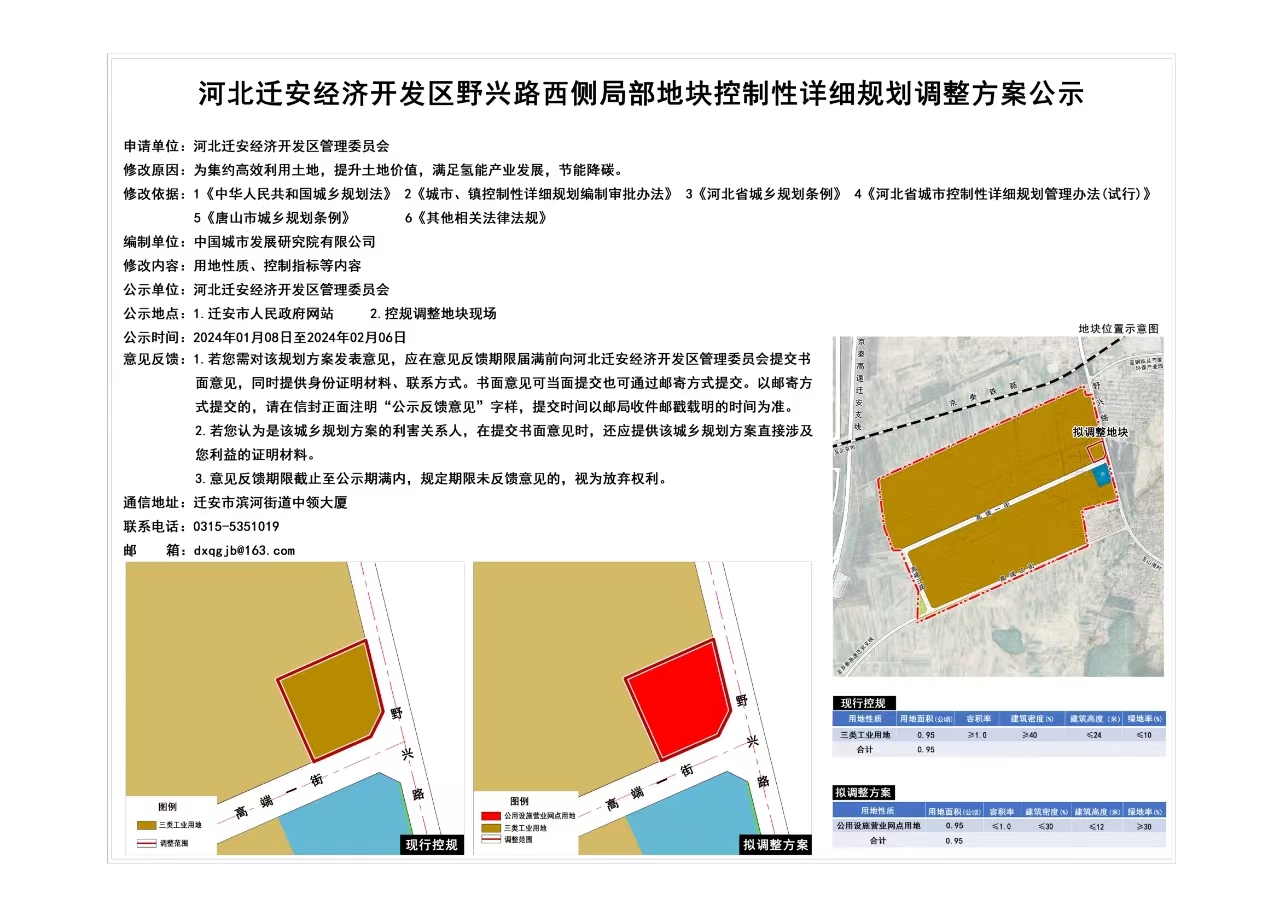The image size is (1280, 905).
Task: Click the ≤24 建筑高度 cell
Action: [1094, 735]
